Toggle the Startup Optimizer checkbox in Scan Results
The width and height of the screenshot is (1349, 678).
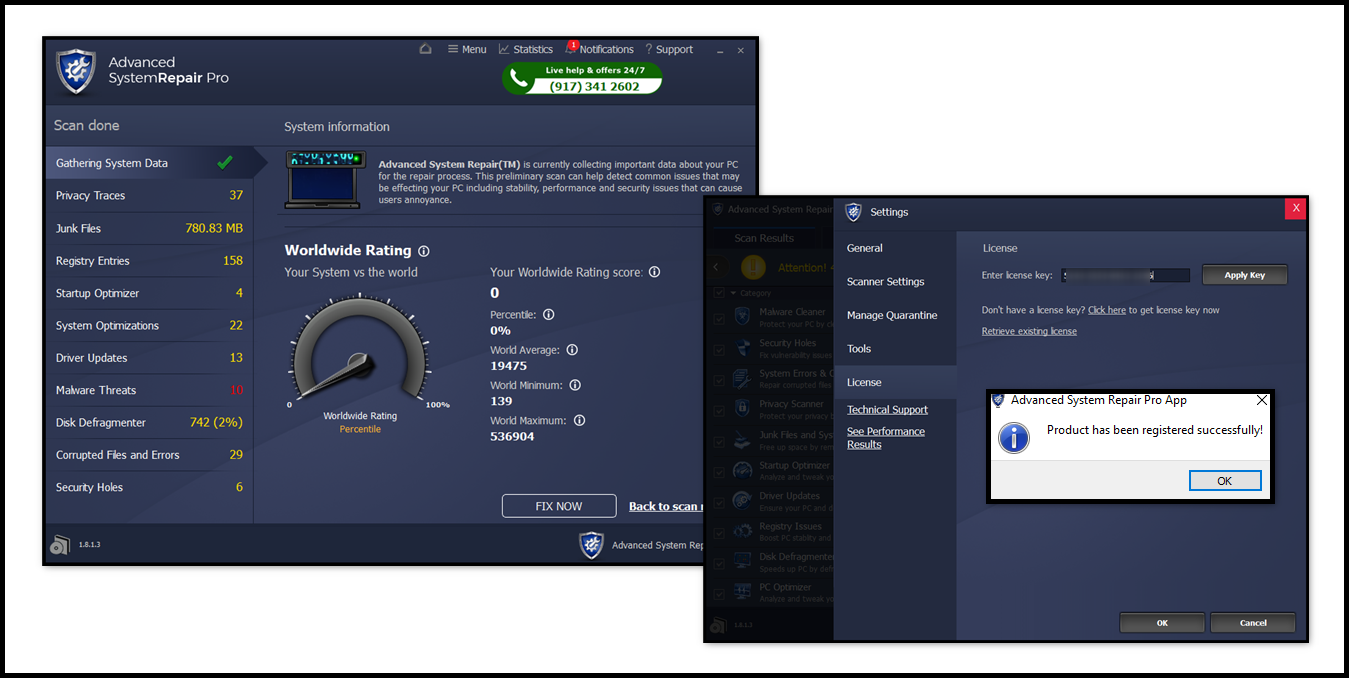[x=720, y=470]
